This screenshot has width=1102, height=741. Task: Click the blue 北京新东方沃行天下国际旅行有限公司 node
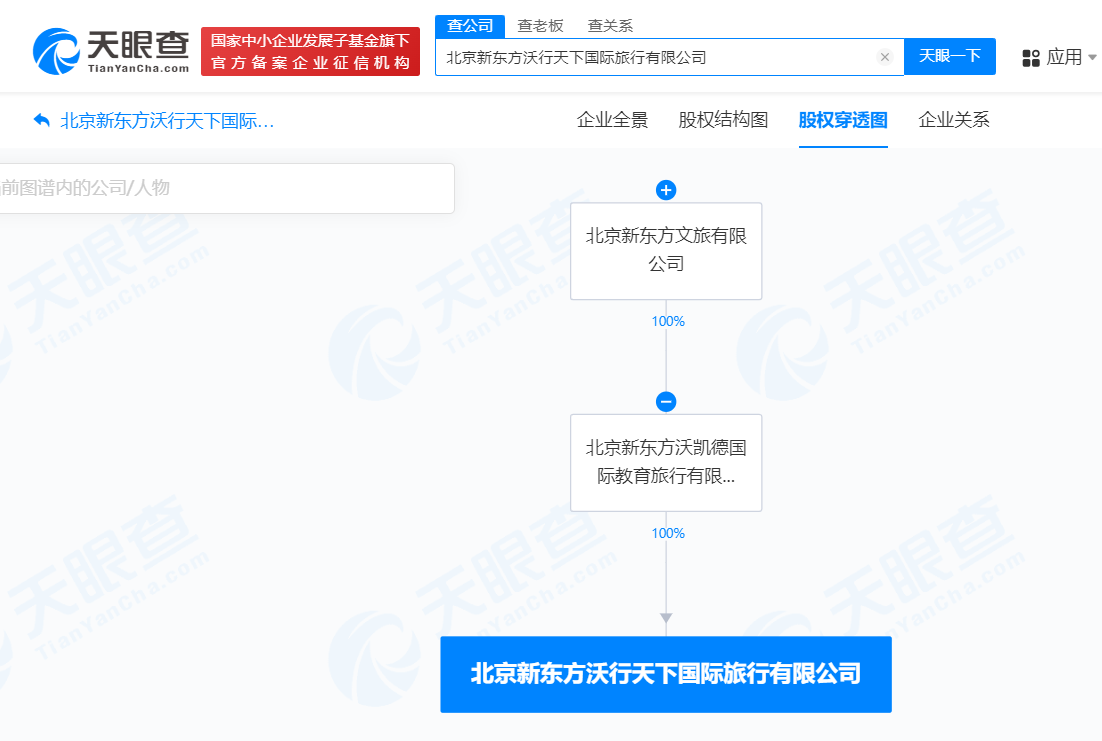tap(666, 675)
